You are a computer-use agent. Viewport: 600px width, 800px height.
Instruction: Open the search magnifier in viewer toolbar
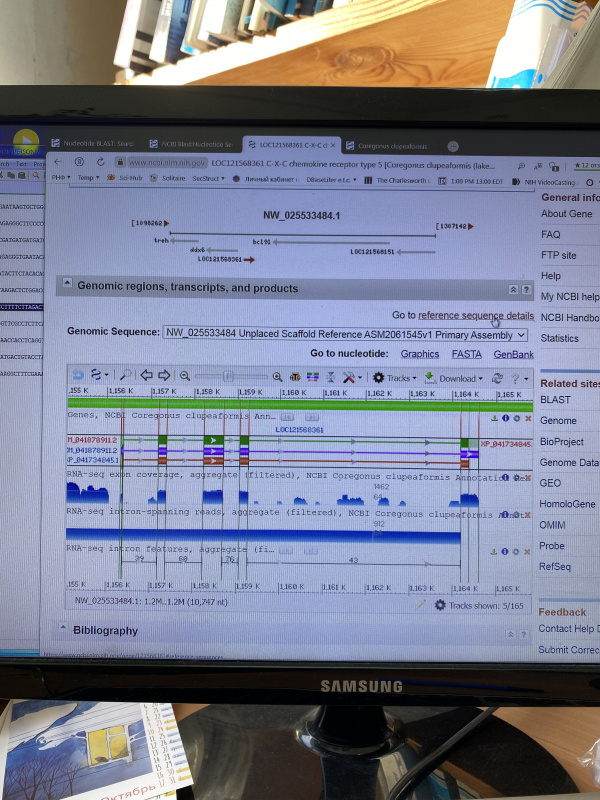tap(125, 377)
